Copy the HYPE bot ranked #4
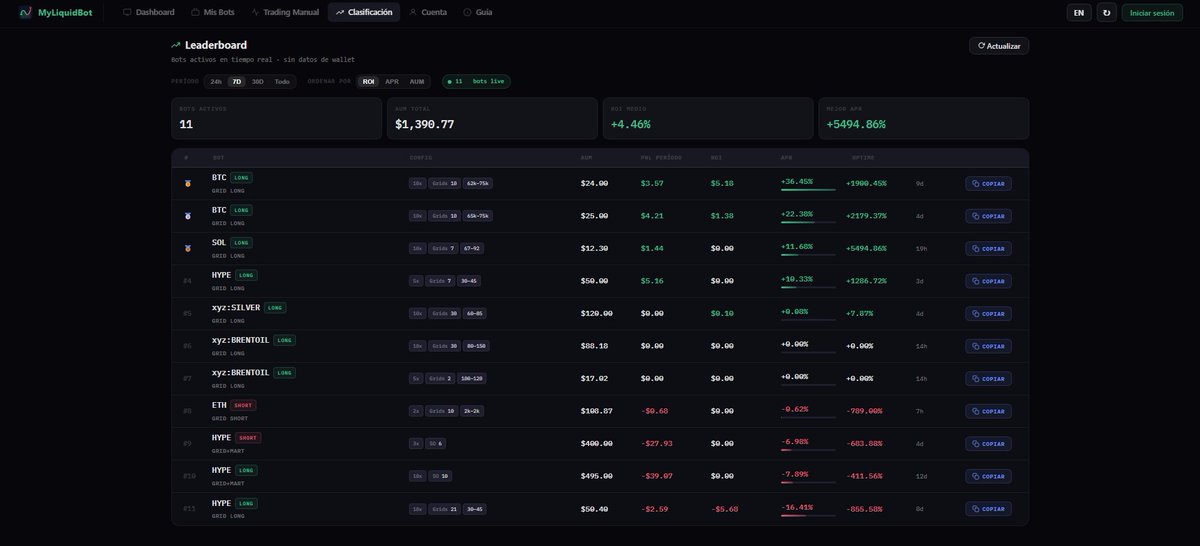Image resolution: width=1200 pixels, height=546 pixels. click(x=988, y=281)
